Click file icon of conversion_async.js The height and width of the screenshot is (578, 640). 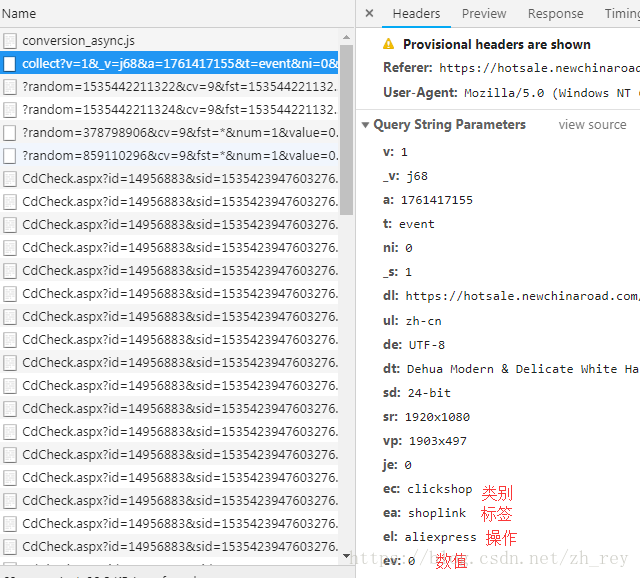[10, 41]
